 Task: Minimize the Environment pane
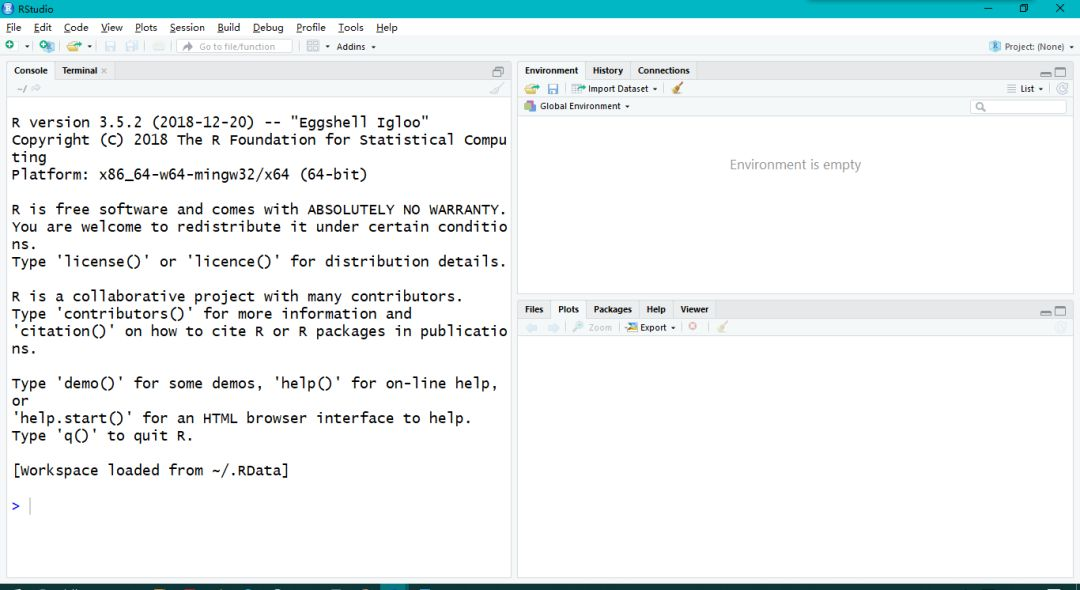pos(1046,73)
